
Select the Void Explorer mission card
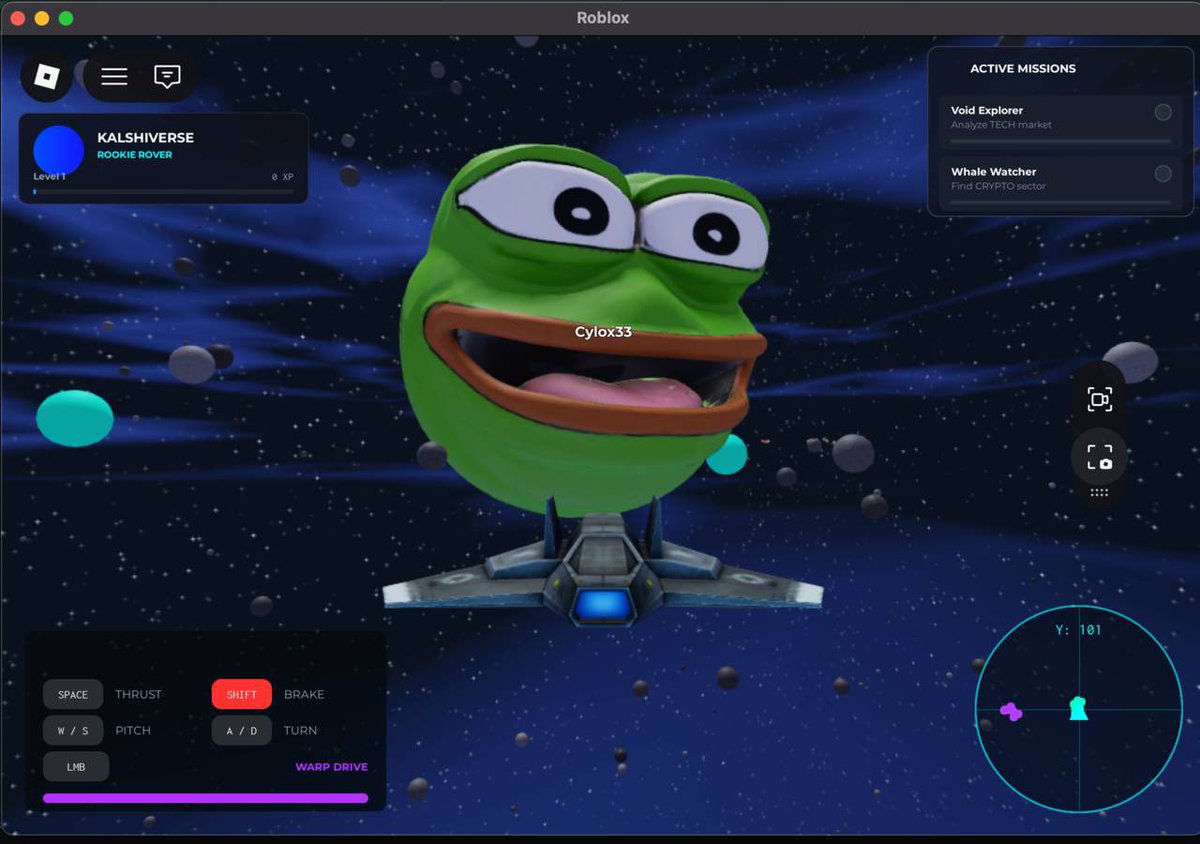pyautogui.click(x=1061, y=123)
